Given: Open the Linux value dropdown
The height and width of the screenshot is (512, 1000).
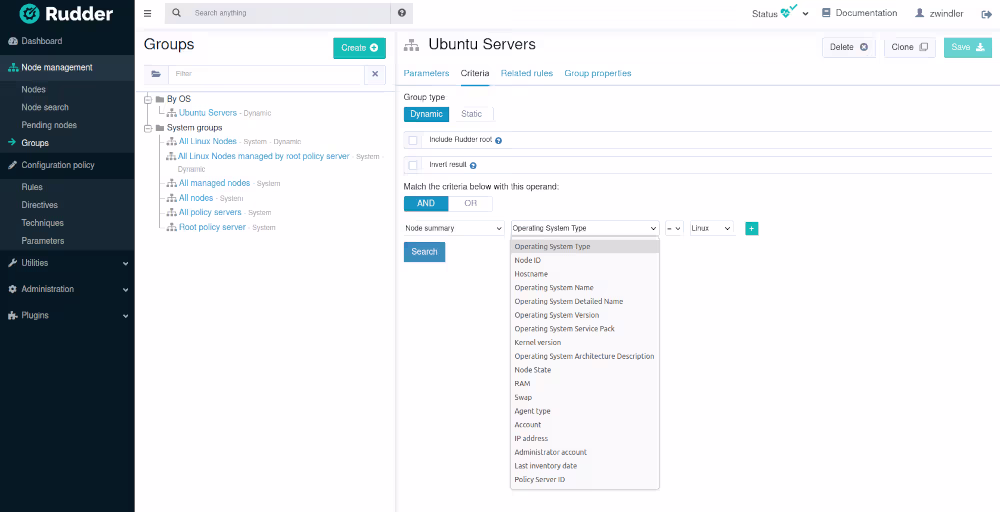Looking at the screenshot, I should coord(711,228).
